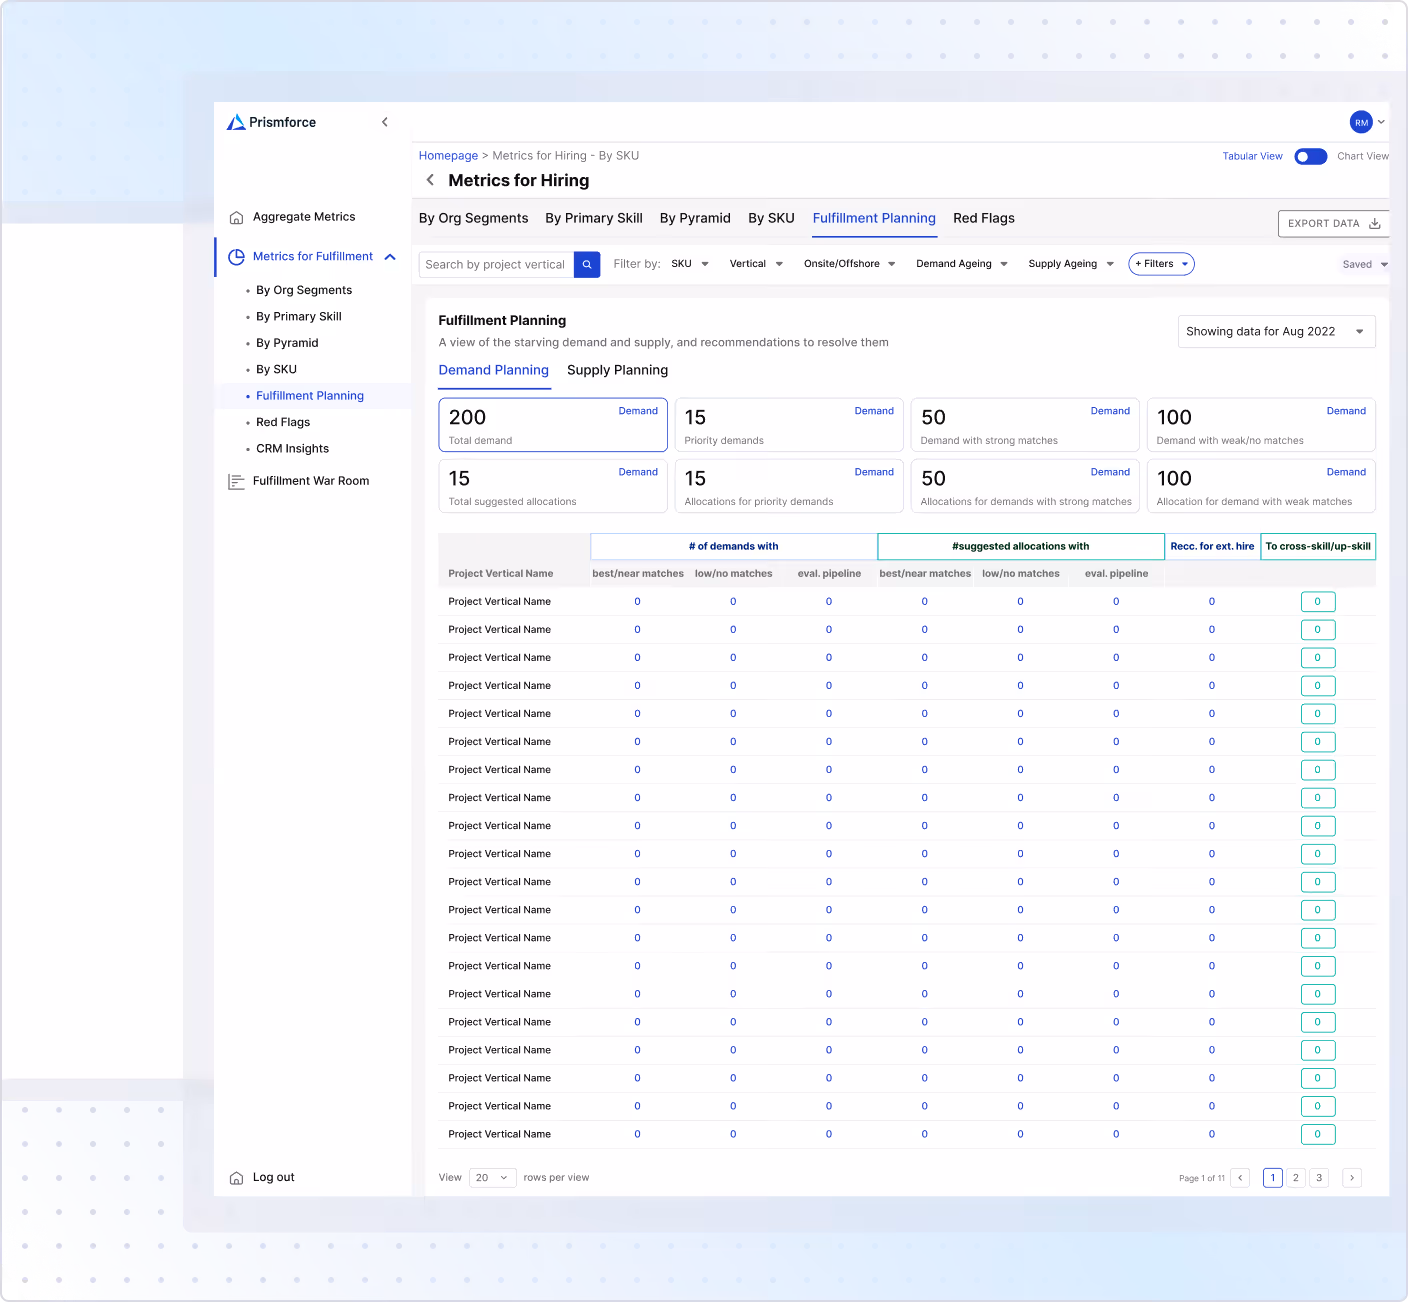Screen dimensions: 1408x1302
Task: Open the Vertical filter dropdown
Action: (756, 263)
